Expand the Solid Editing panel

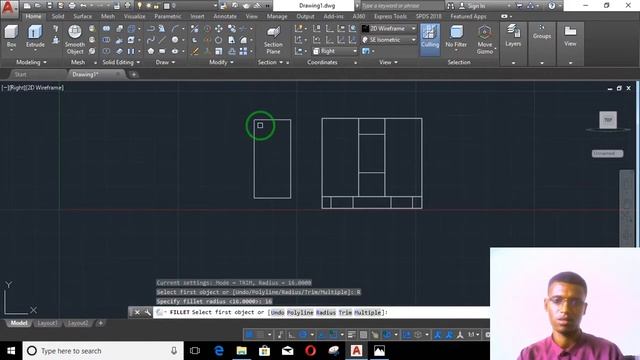coord(121,62)
